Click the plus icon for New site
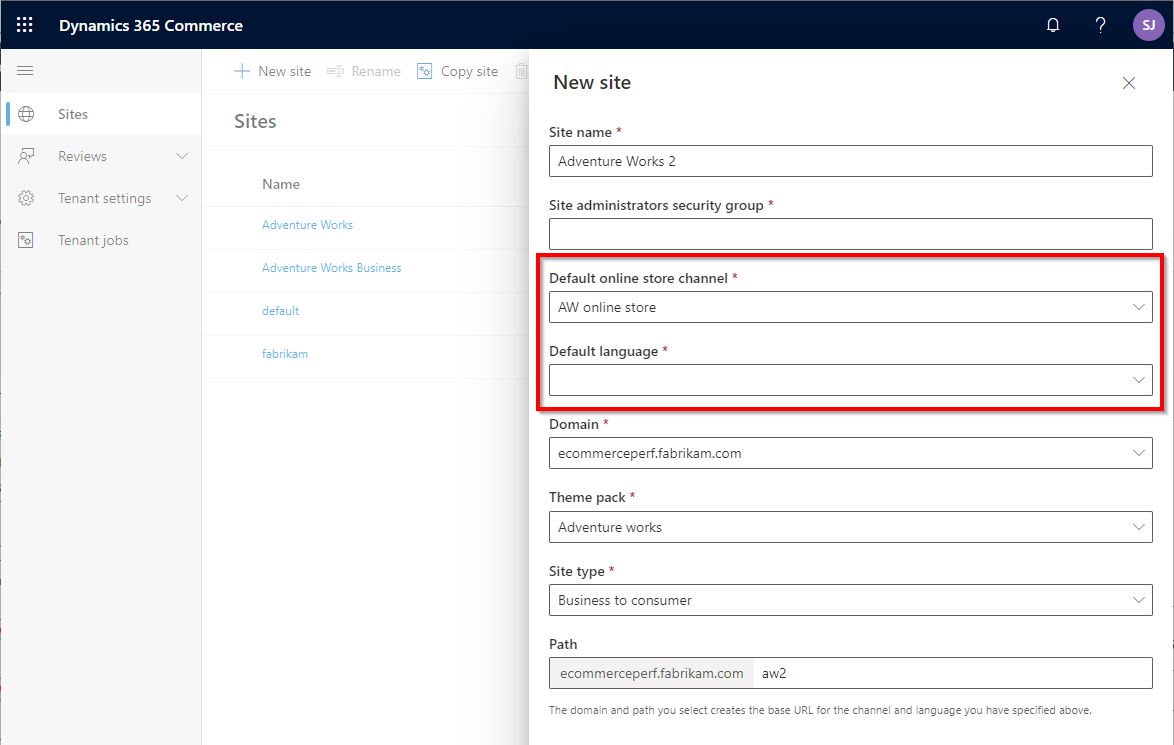 click(242, 71)
